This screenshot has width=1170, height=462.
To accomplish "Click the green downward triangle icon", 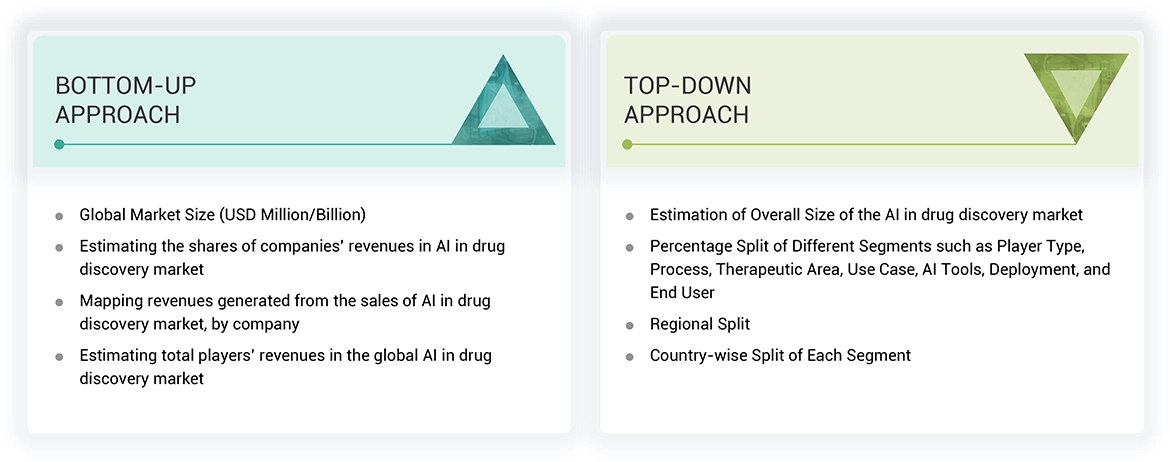I will pos(1076,93).
